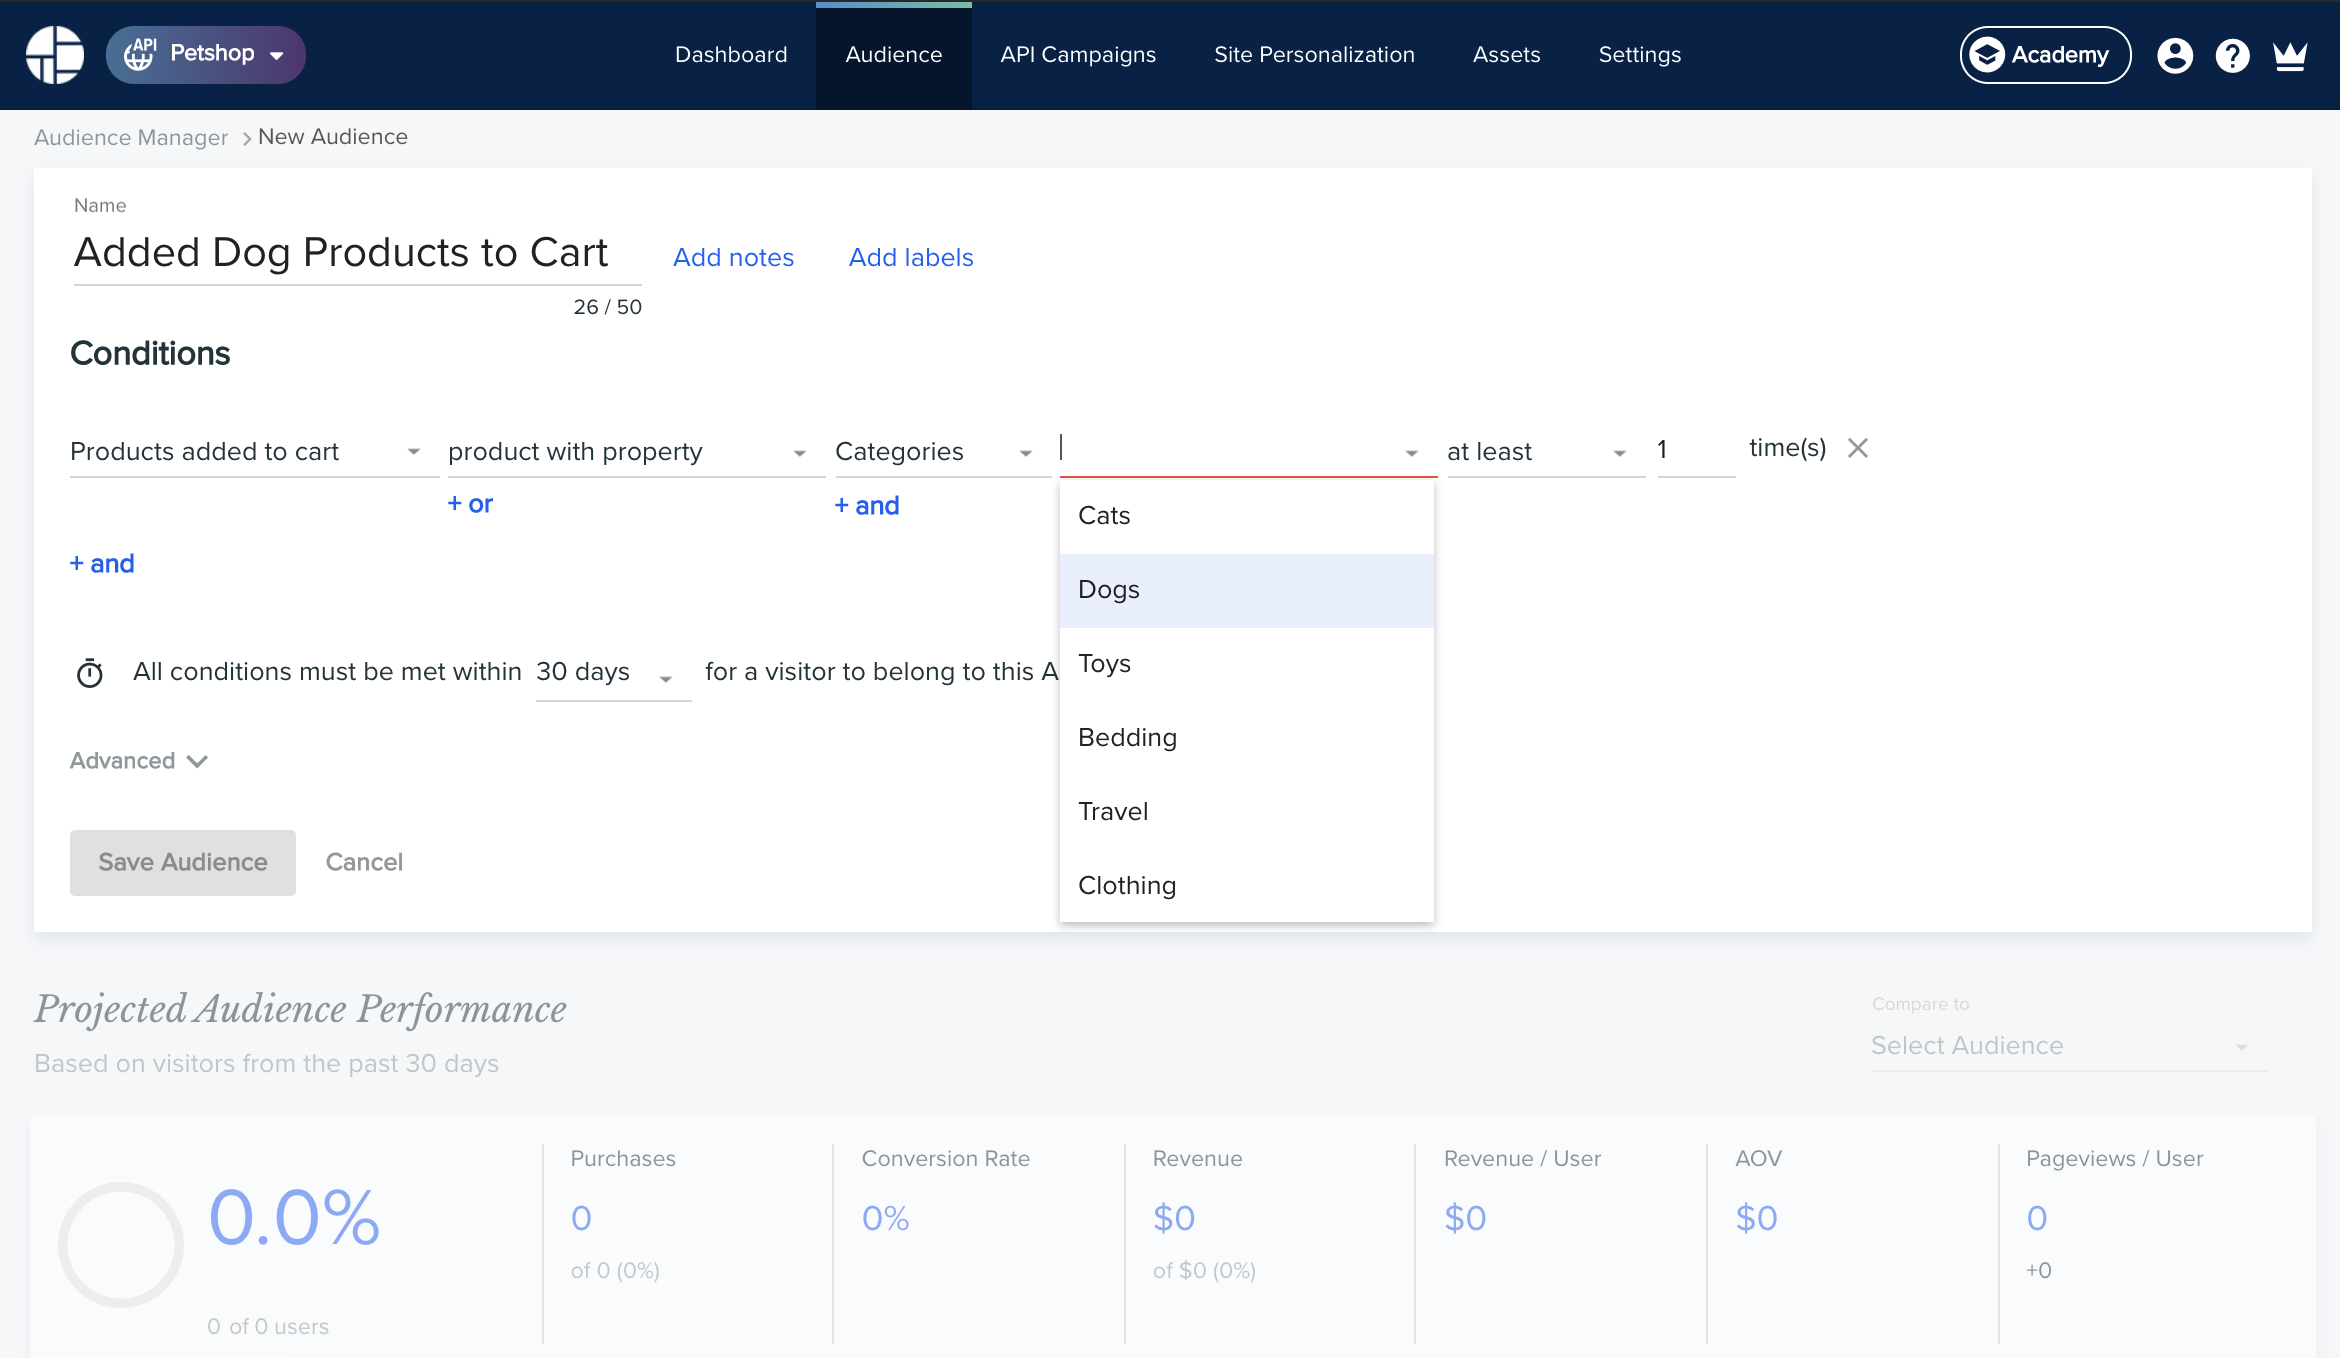Click the 0.0% audience share value
Screen dimensions: 2340x1358
[294, 1219]
